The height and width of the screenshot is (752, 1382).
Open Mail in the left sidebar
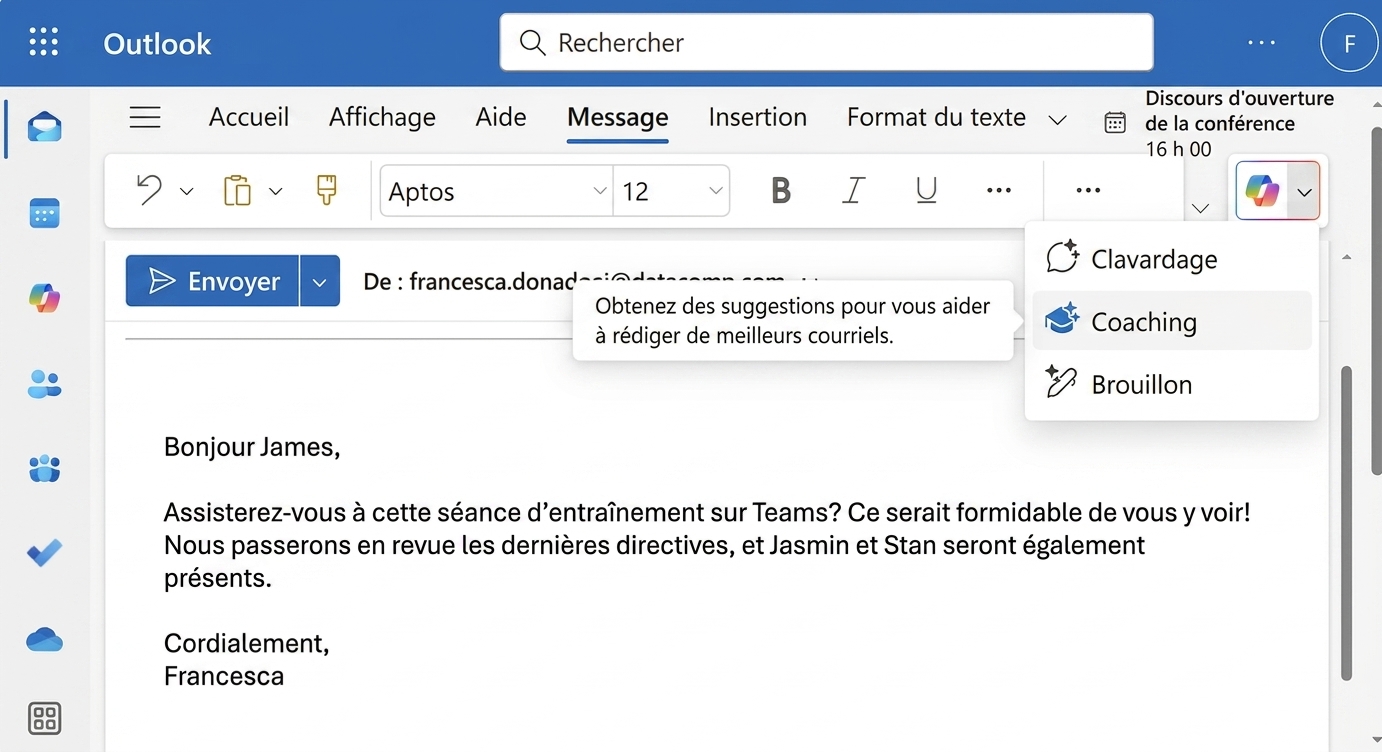tap(45, 128)
